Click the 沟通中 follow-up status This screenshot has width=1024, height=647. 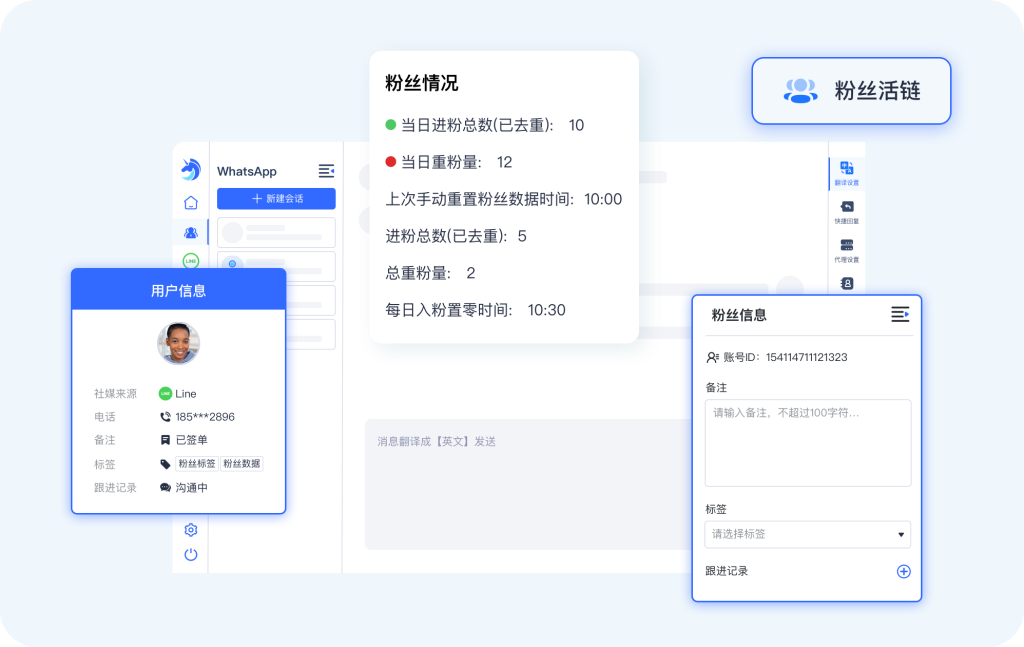pos(191,488)
